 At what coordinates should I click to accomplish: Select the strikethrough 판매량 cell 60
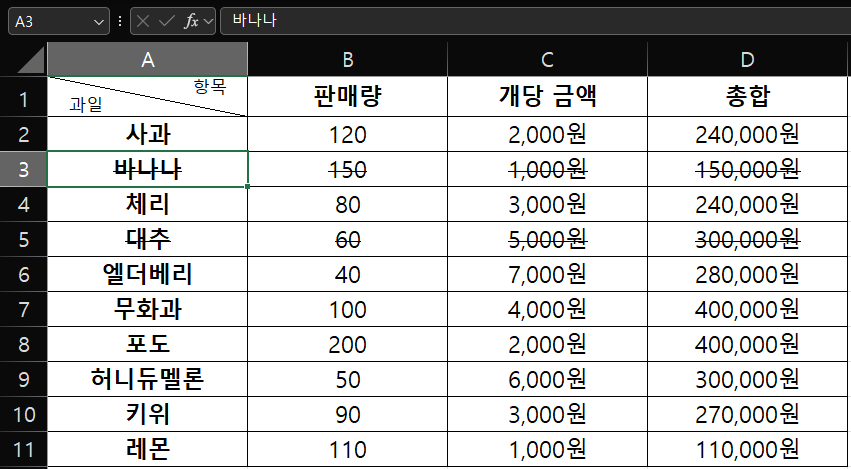tap(347, 239)
